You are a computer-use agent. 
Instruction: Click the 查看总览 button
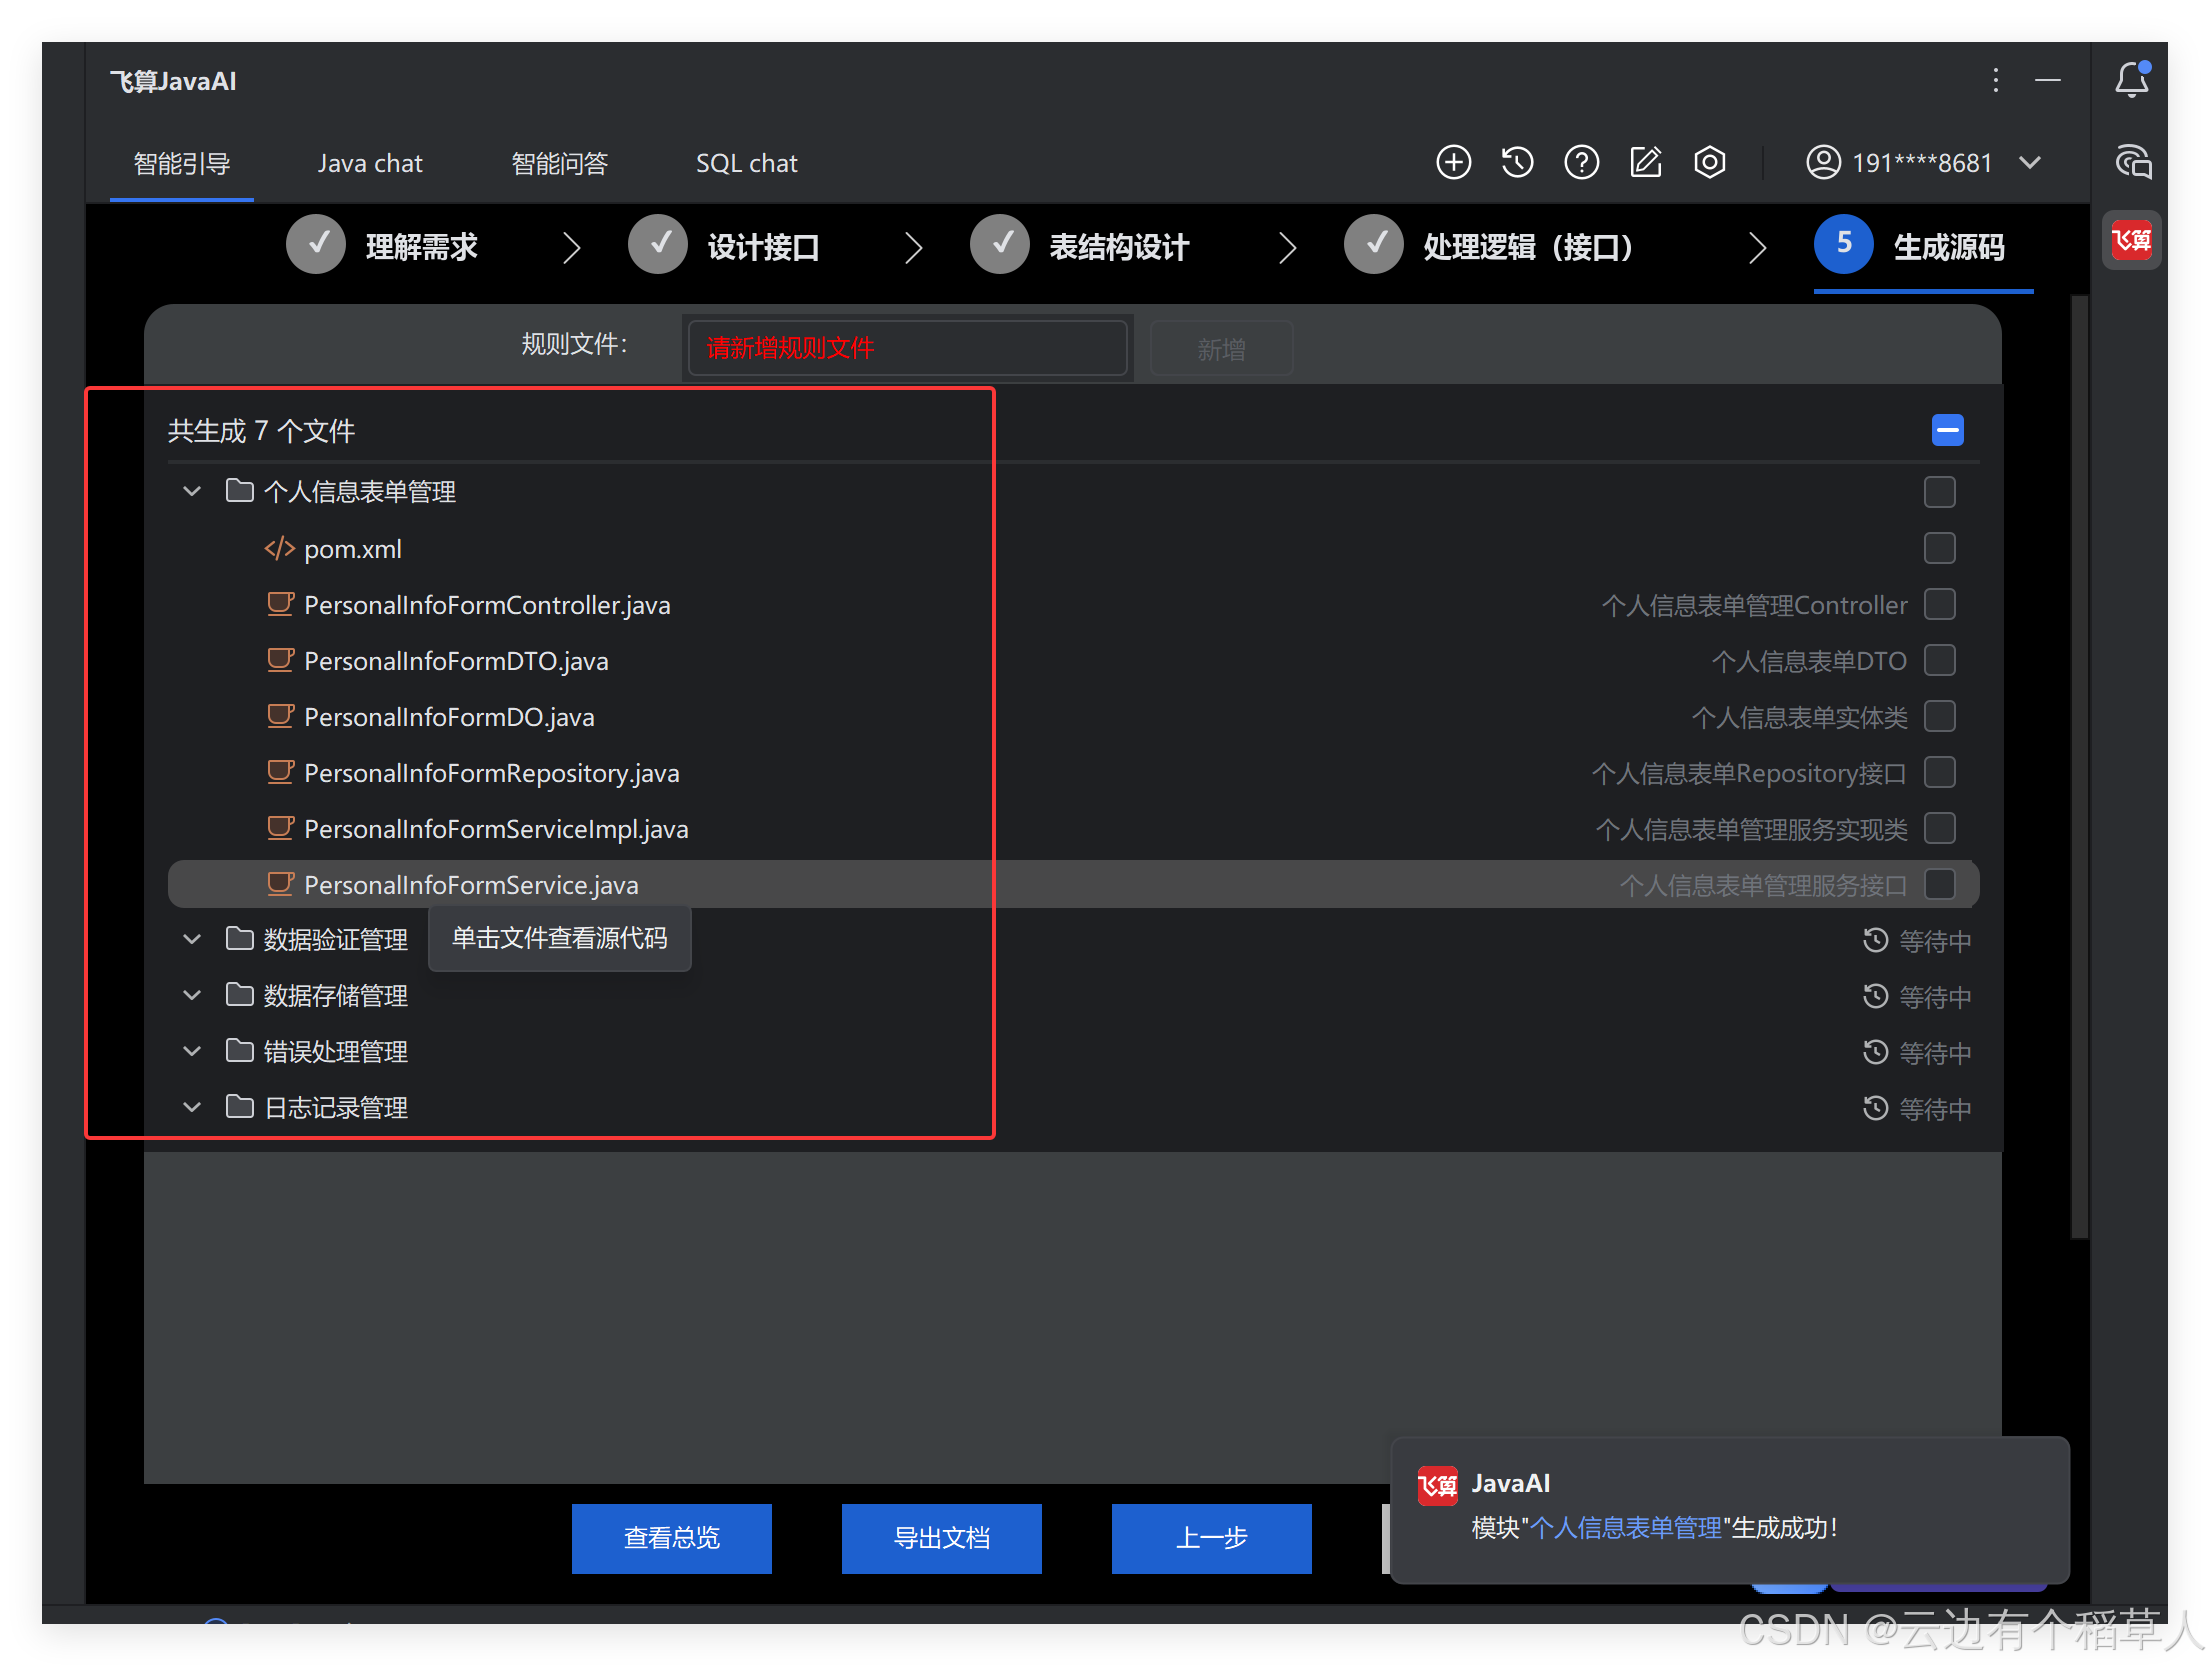point(672,1538)
